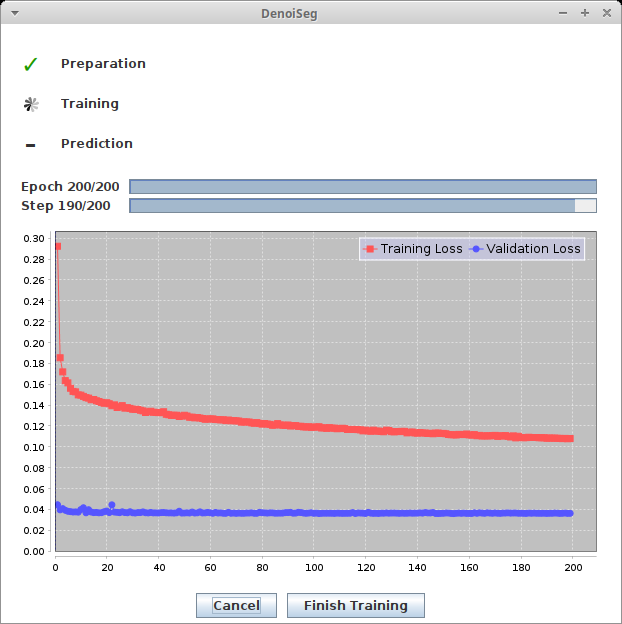Click the Epoch 200/200 label

coord(70,187)
